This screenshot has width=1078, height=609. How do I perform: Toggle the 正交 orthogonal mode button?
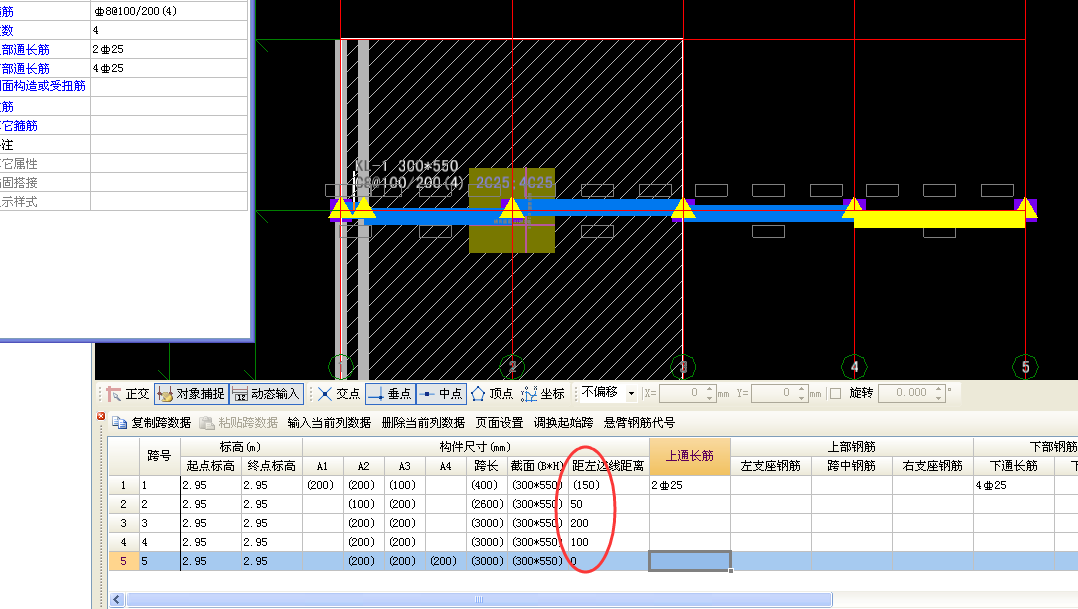point(128,394)
